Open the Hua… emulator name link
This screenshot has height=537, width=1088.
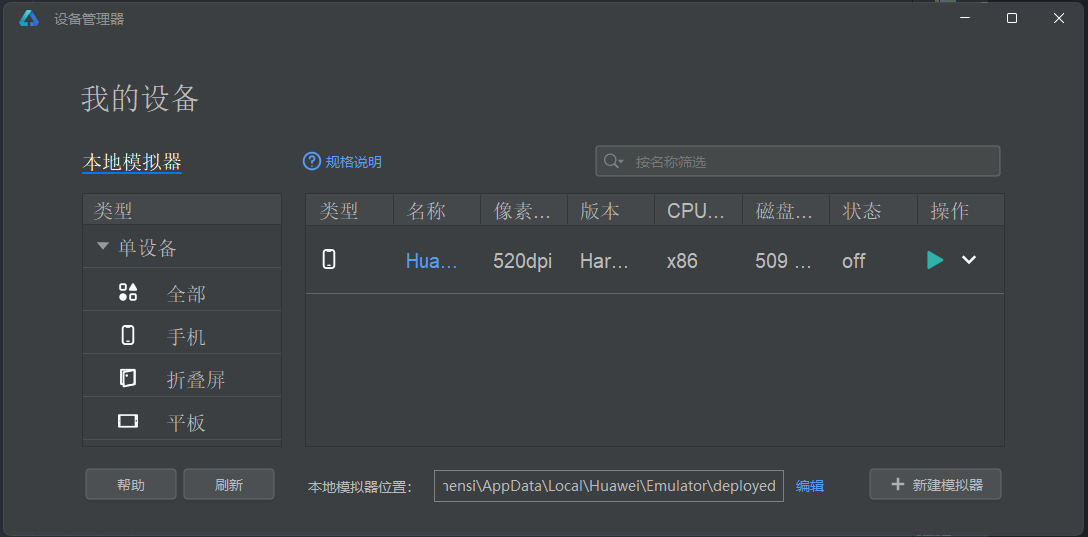(432, 261)
